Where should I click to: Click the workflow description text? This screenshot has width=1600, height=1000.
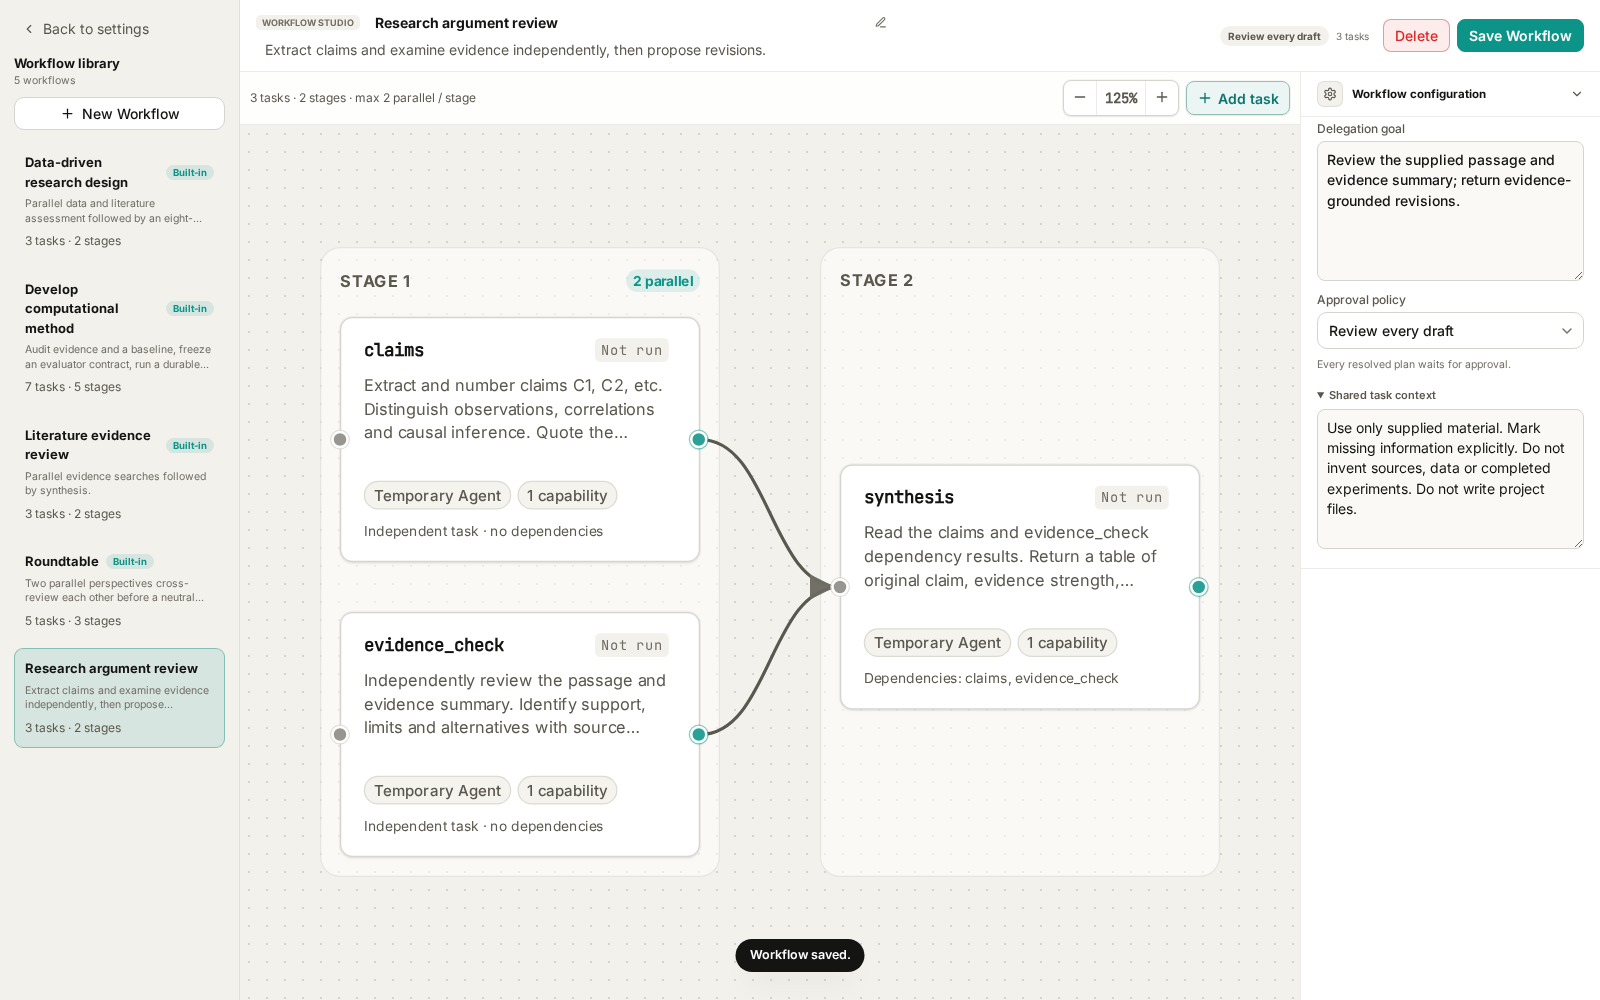click(x=515, y=50)
